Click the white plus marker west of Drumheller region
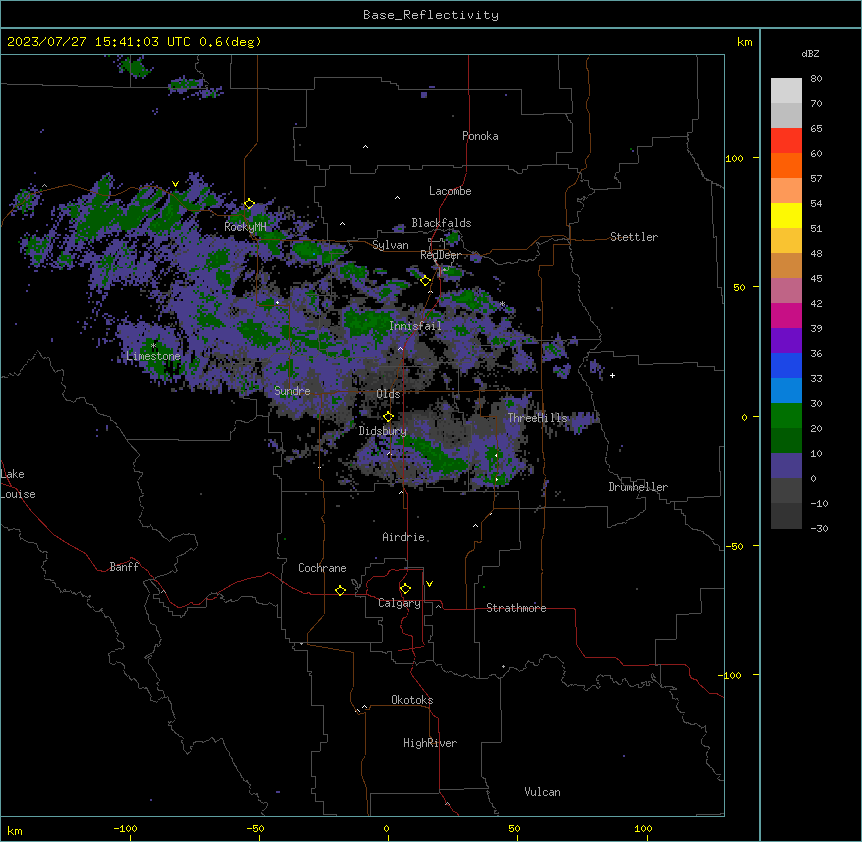The width and height of the screenshot is (862, 842). pos(612,375)
